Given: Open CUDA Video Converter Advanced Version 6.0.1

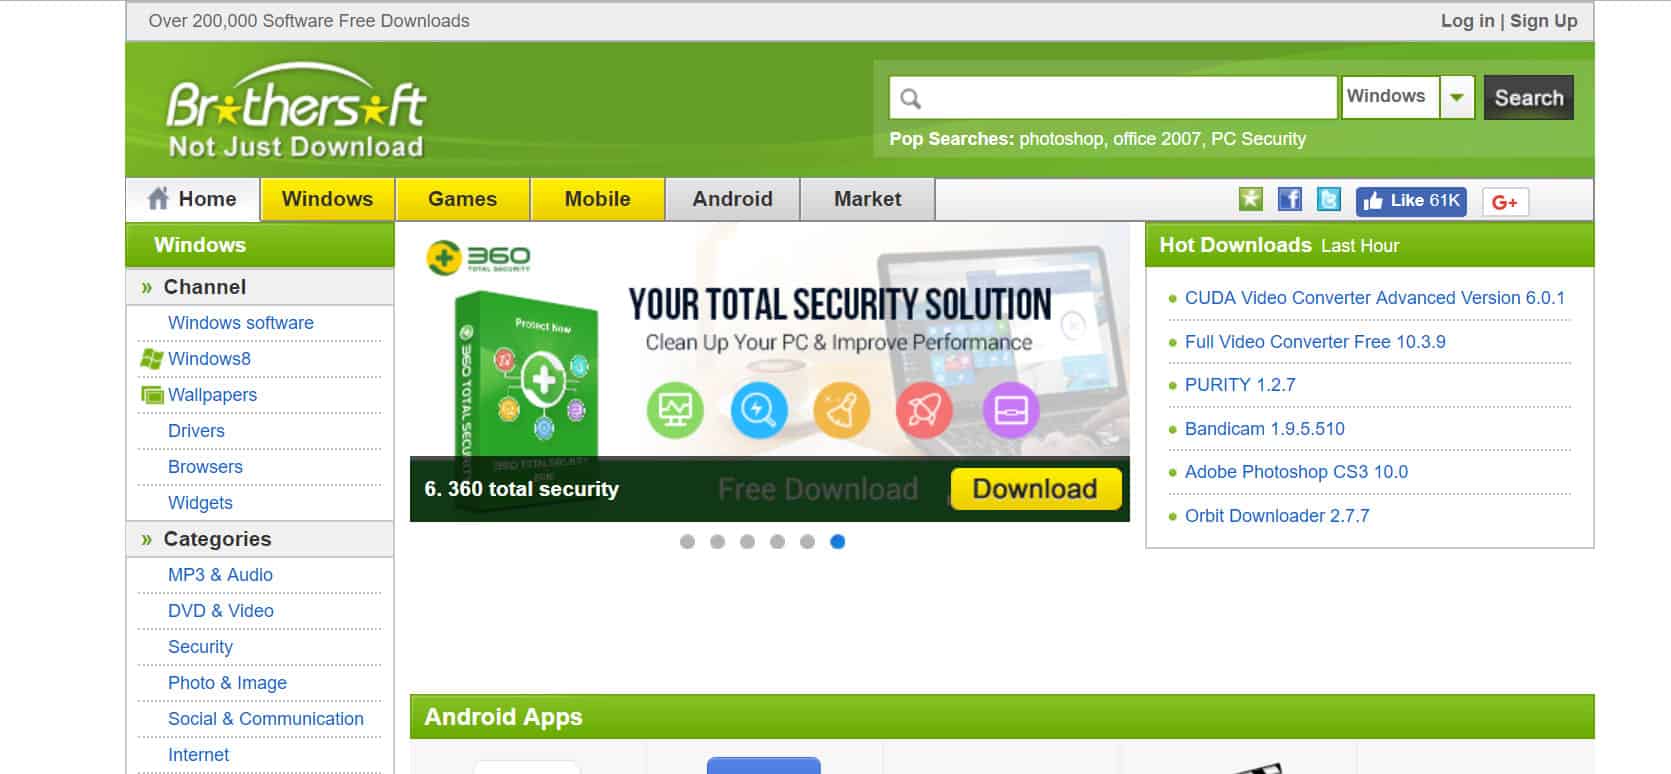Looking at the screenshot, I should point(1375,298).
